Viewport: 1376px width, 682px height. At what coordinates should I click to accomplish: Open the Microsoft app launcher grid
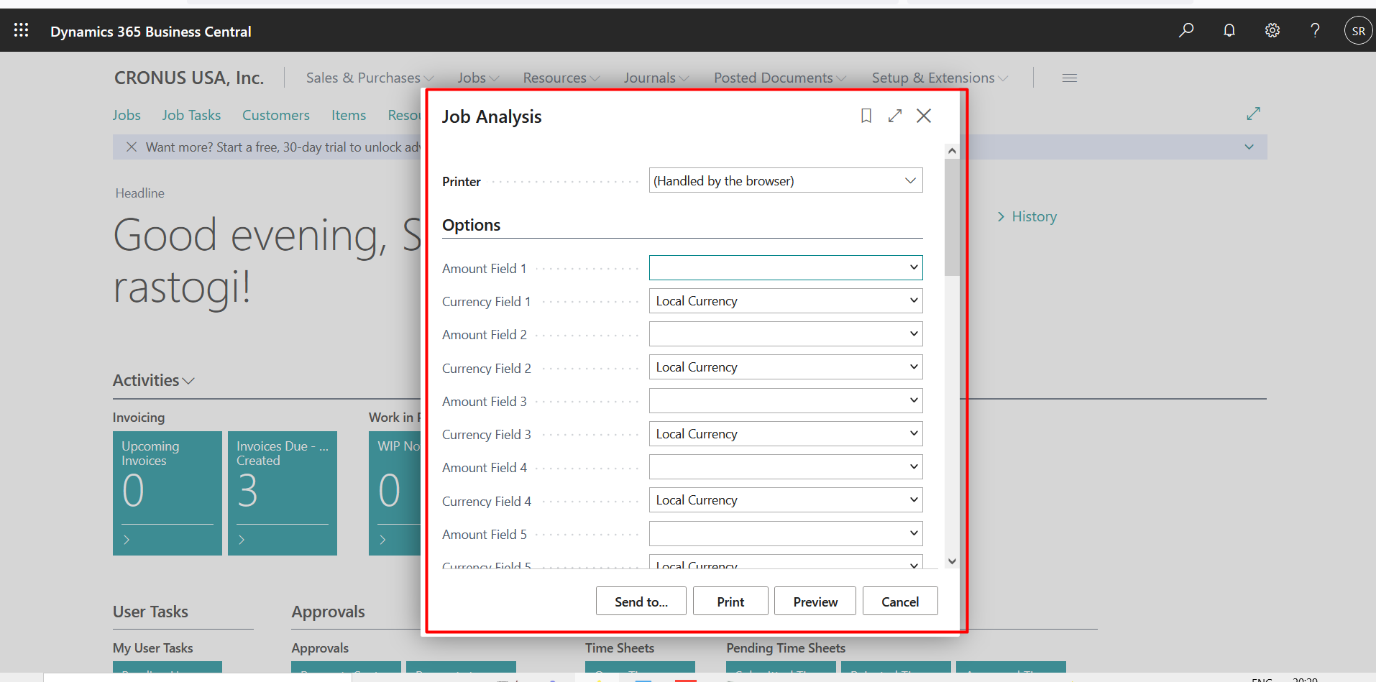click(x=21, y=29)
